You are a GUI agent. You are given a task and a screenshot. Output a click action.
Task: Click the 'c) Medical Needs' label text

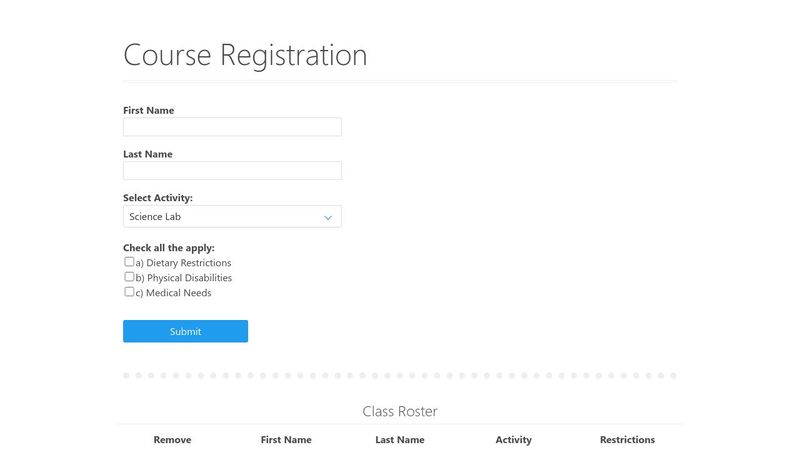173,293
